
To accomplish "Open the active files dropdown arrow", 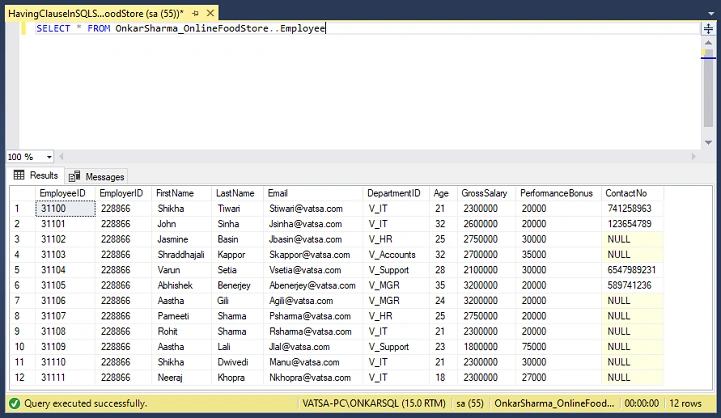I will click(x=711, y=14).
